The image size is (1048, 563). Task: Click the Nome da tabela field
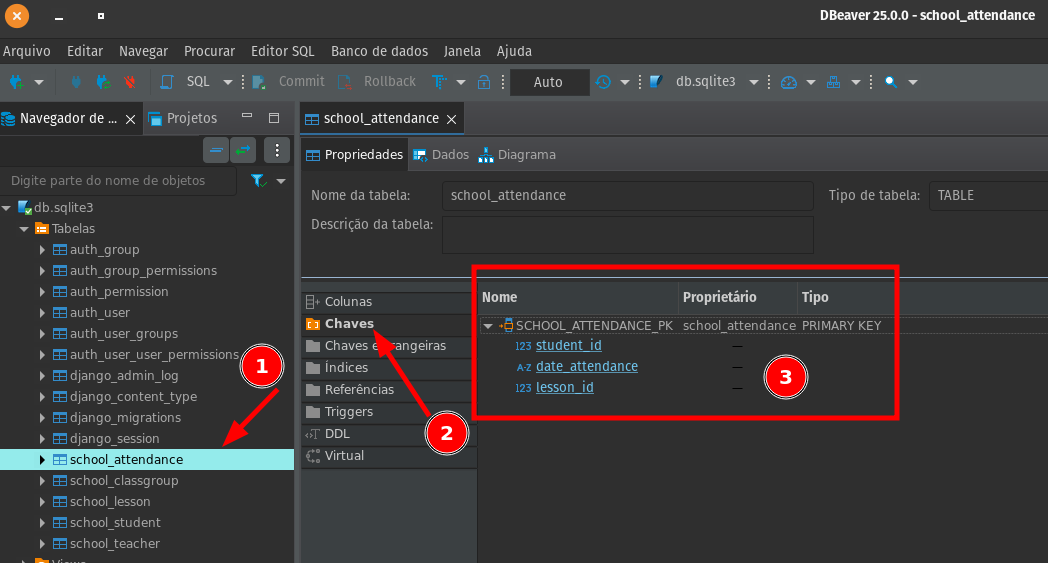tap(628, 195)
